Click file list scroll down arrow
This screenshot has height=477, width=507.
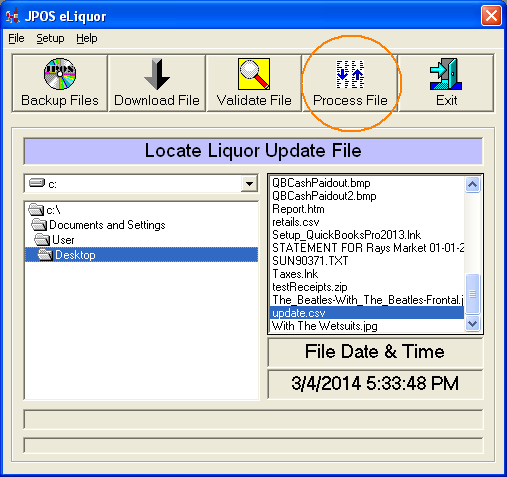[x=472, y=323]
